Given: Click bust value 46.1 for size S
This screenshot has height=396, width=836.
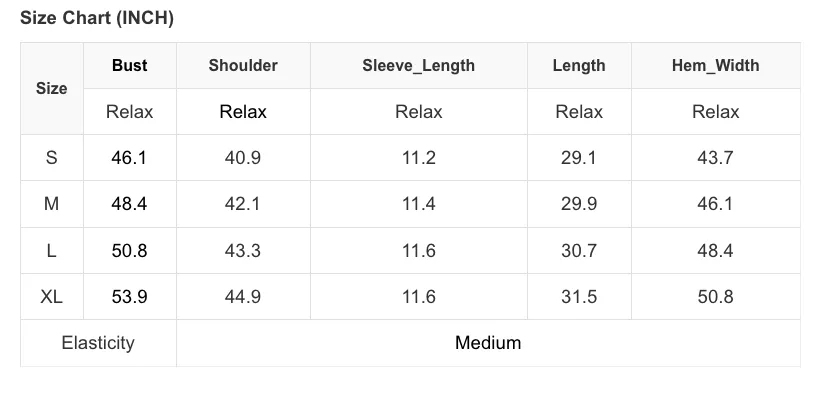Looking at the screenshot, I should 130,158.
